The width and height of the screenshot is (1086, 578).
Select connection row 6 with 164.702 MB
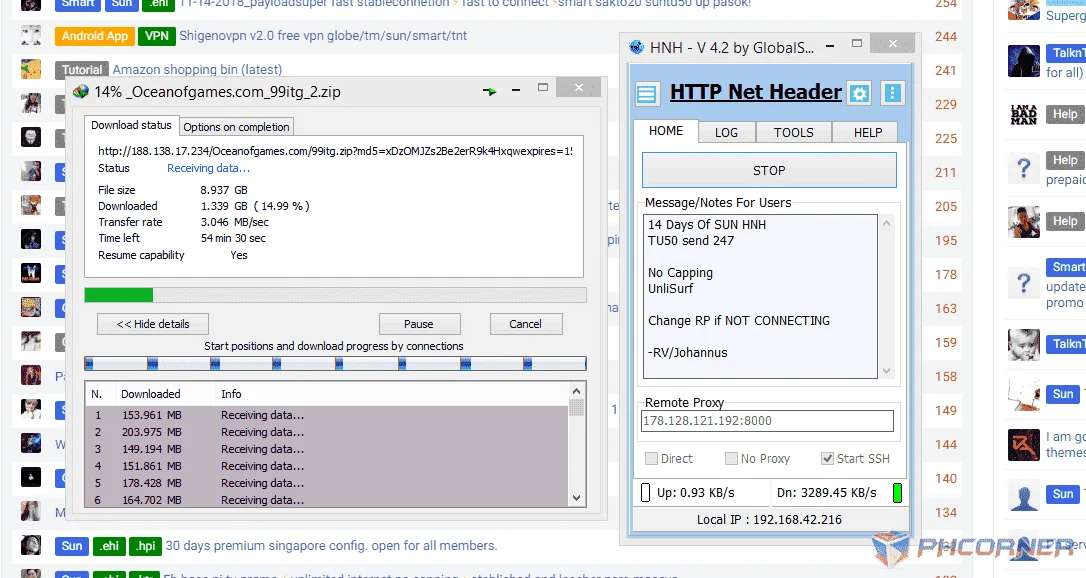click(x=326, y=500)
